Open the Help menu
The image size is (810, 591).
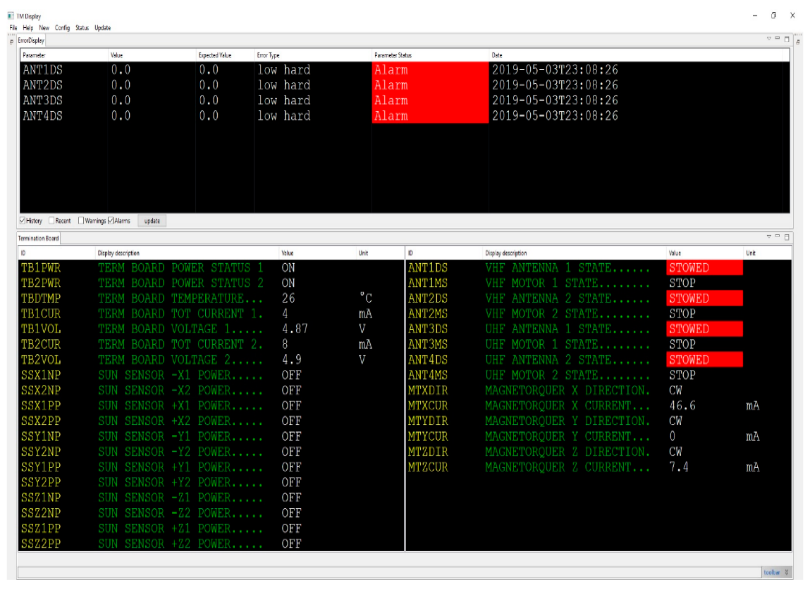28,28
